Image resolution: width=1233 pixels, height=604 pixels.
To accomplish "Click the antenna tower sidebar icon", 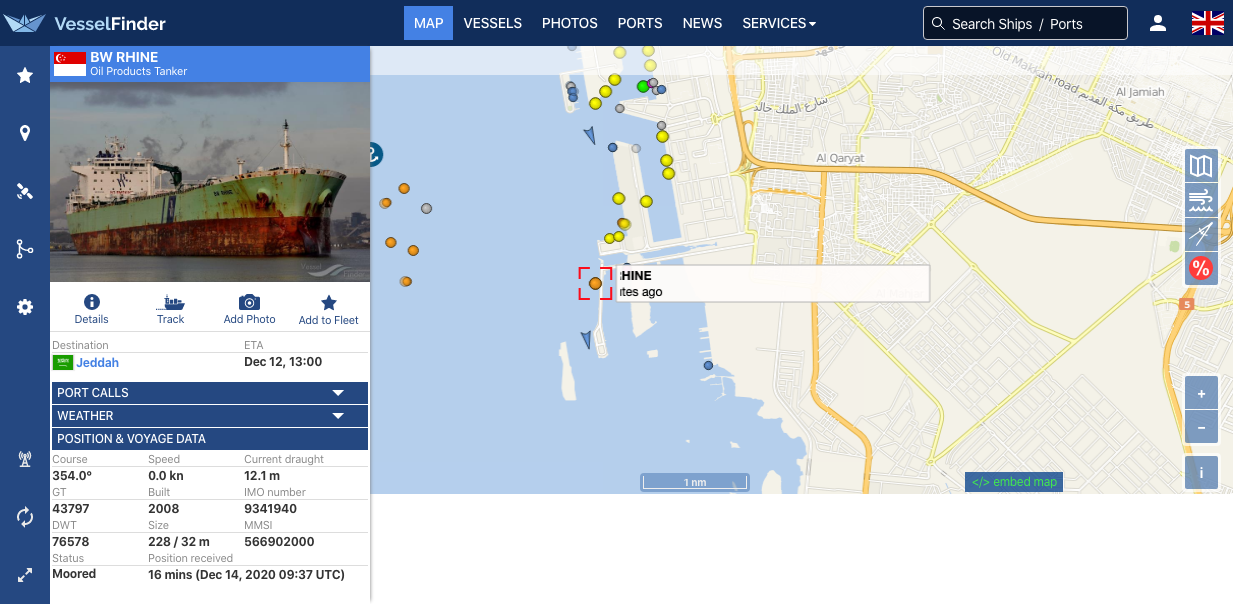I will (25, 459).
